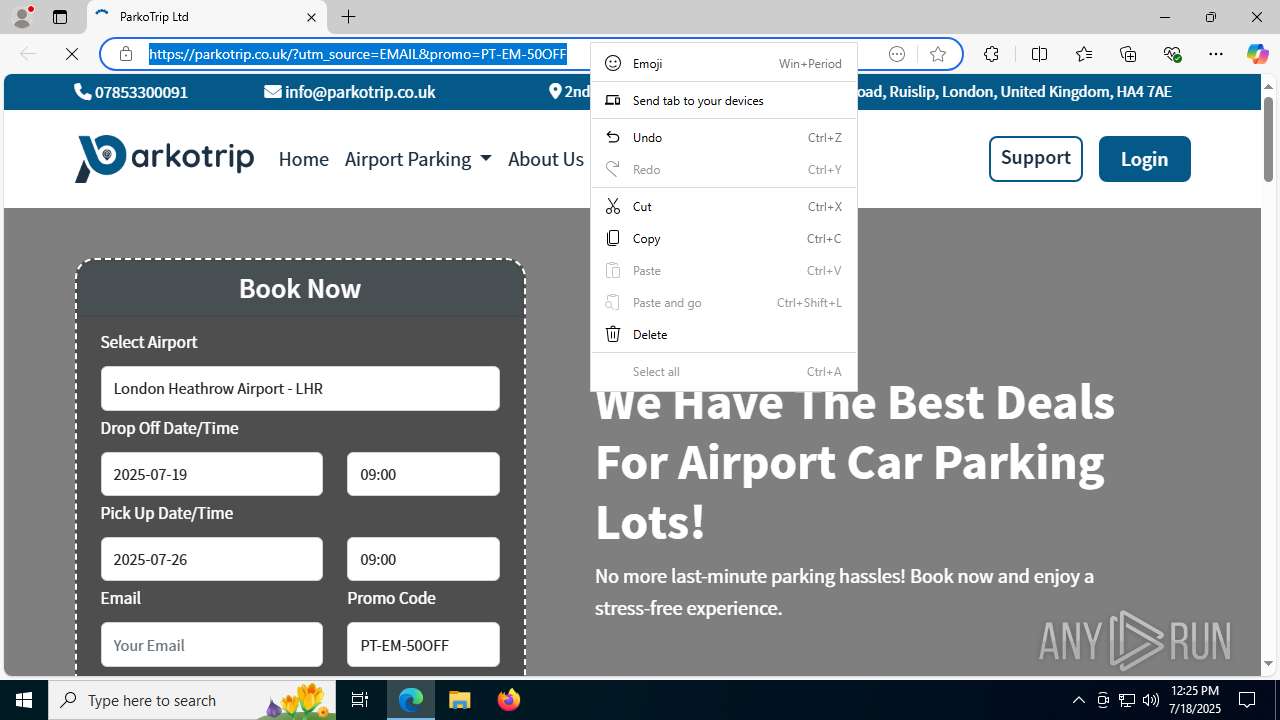
Task: Click the address bar URL
Action: click(x=358, y=54)
